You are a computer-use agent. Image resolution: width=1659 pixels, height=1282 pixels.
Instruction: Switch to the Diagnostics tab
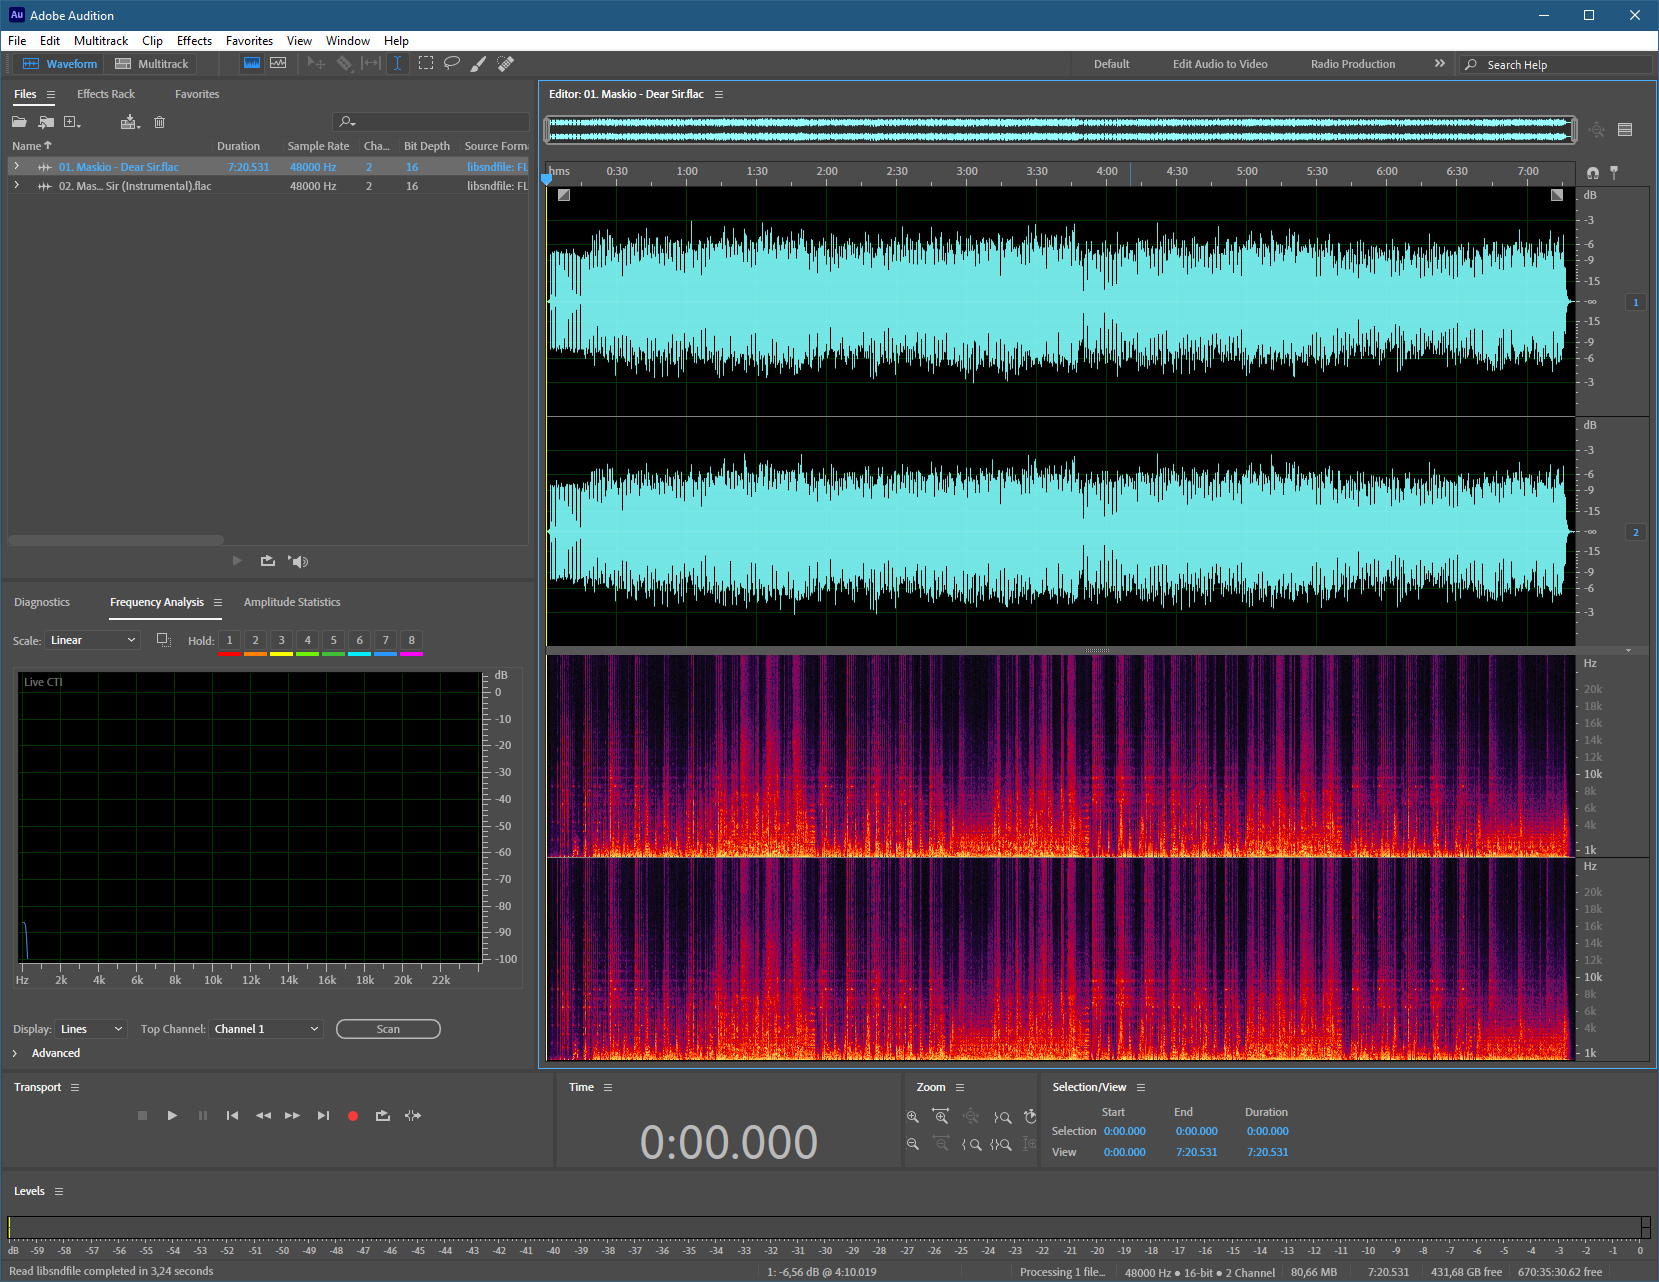(42, 602)
